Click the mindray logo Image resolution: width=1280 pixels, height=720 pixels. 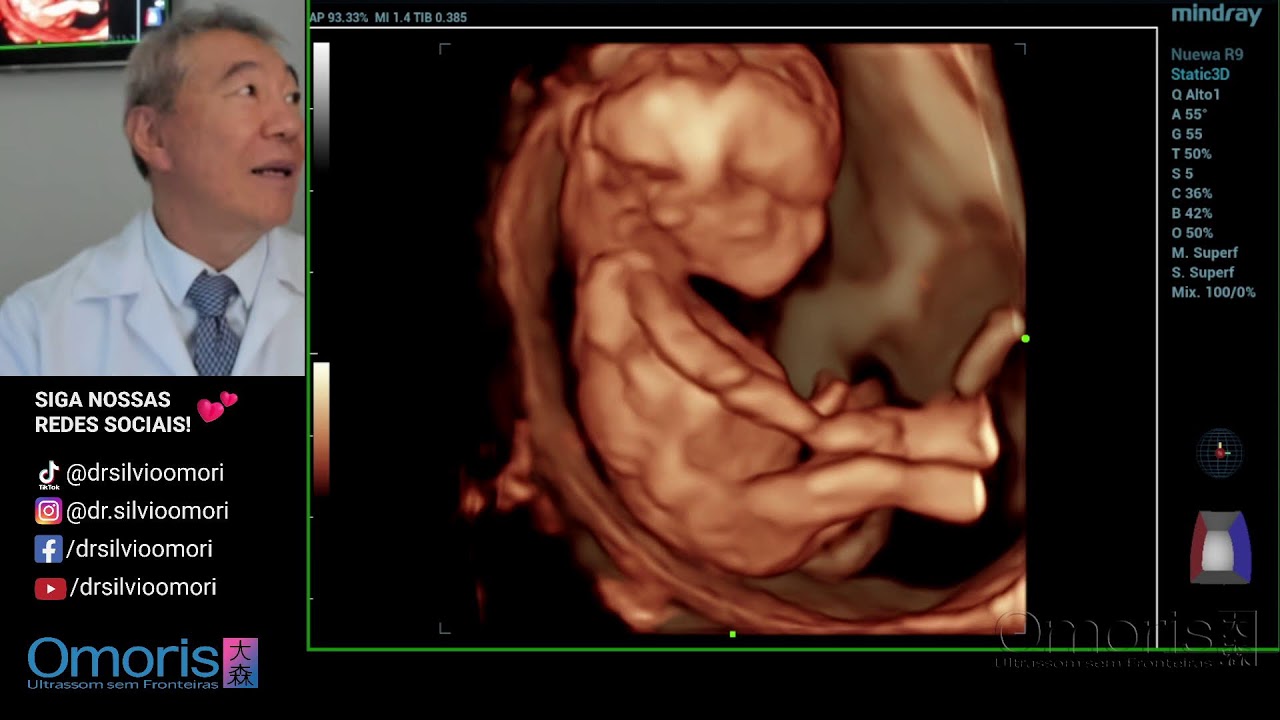coord(1216,15)
